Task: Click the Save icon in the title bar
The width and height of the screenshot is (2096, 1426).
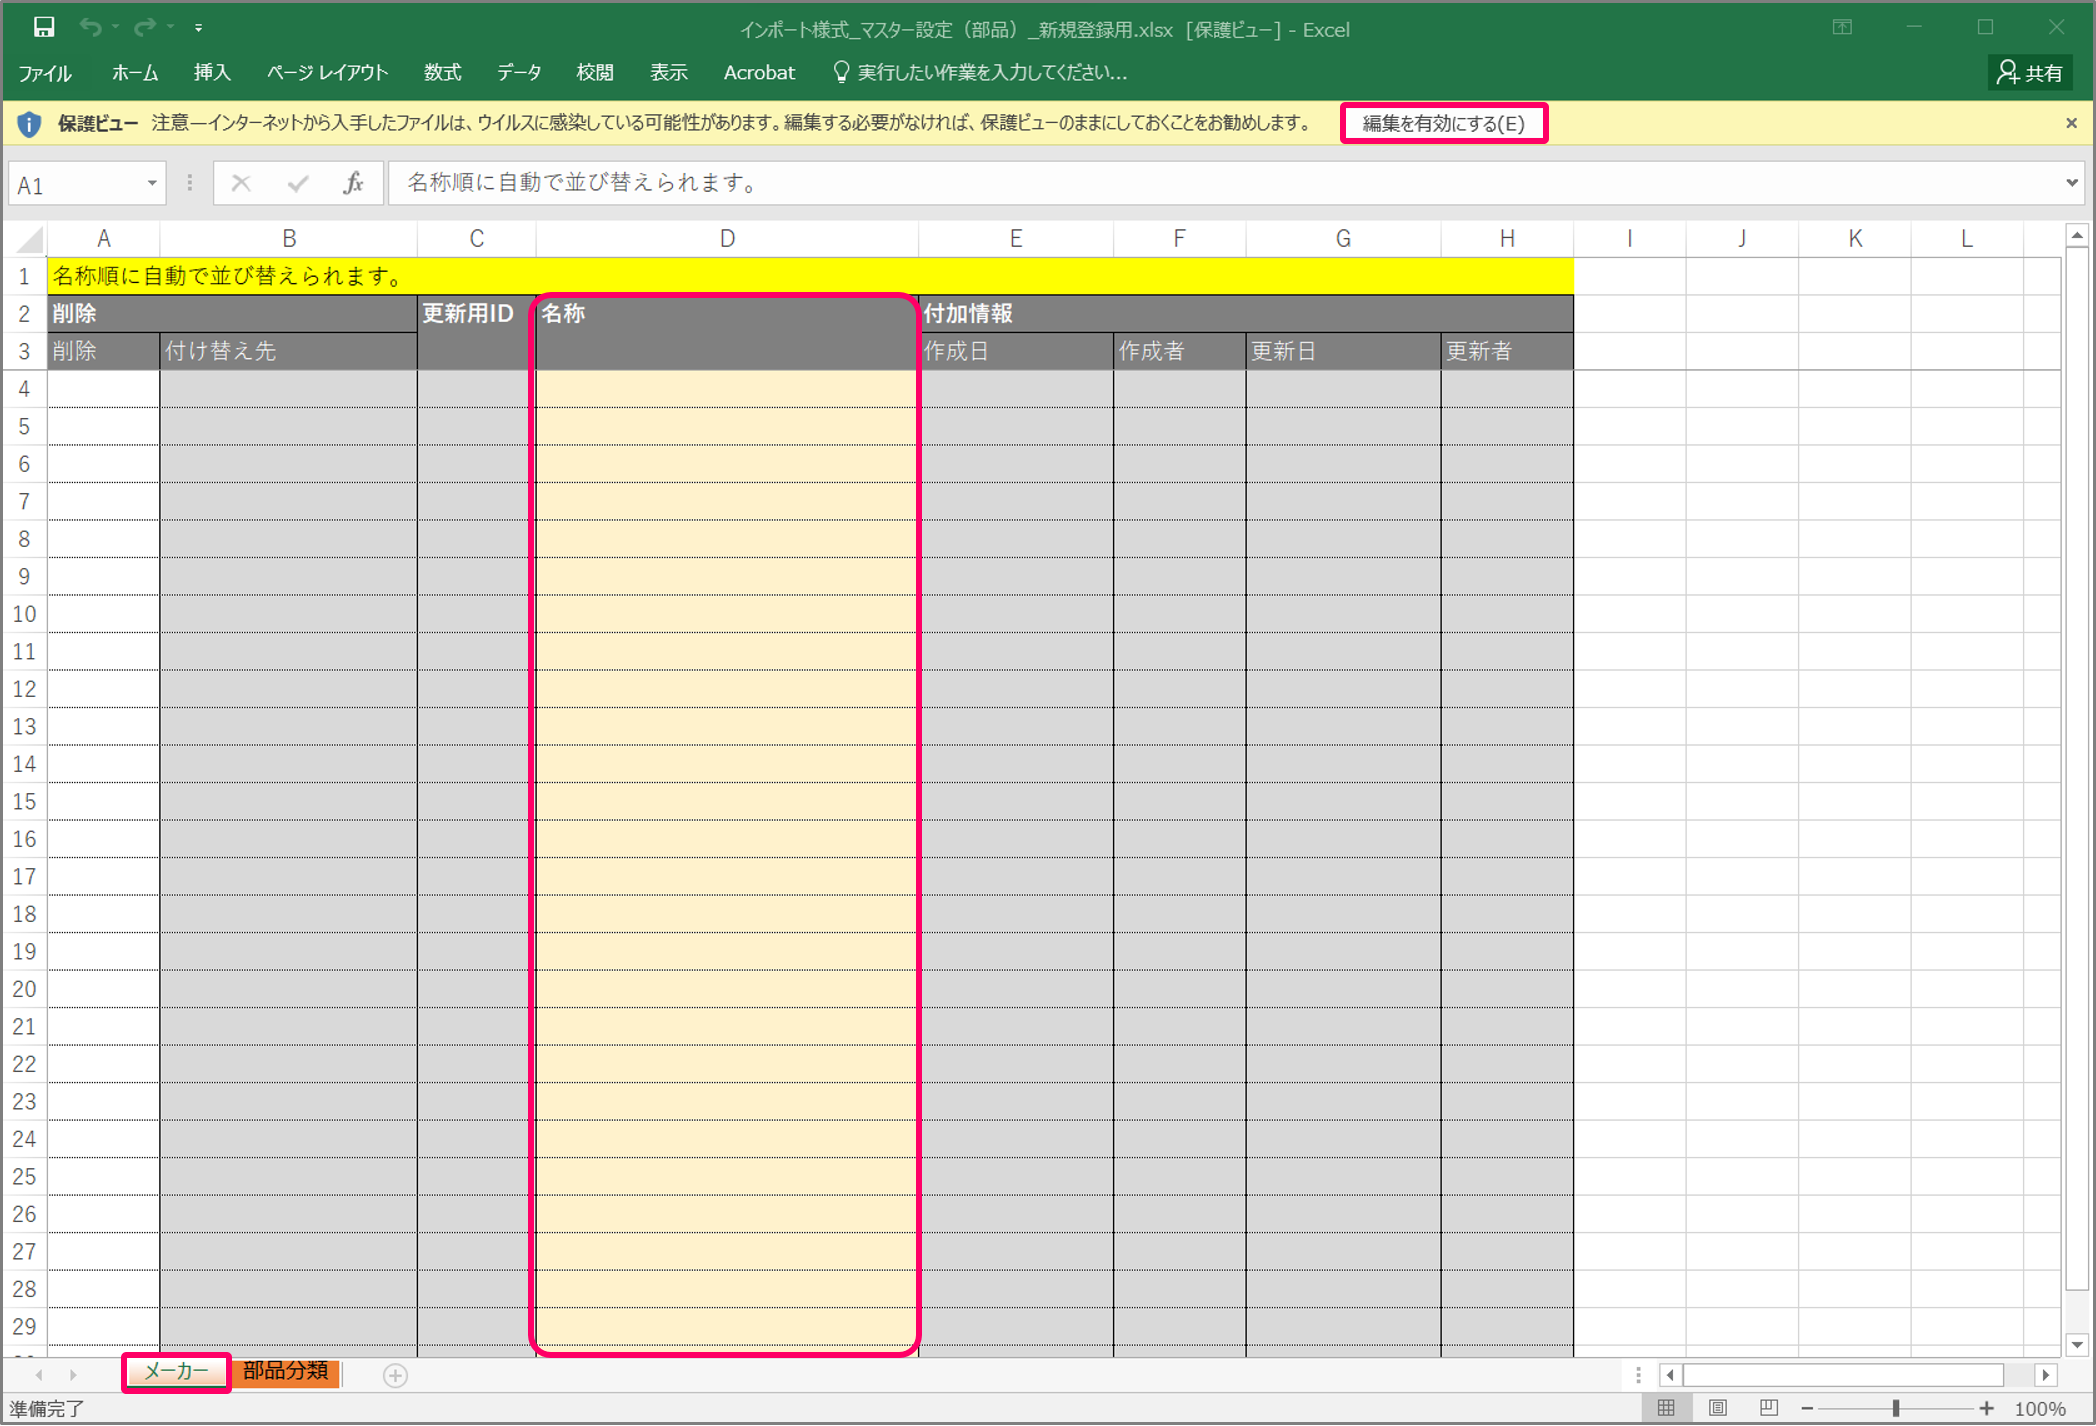Action: [x=43, y=27]
